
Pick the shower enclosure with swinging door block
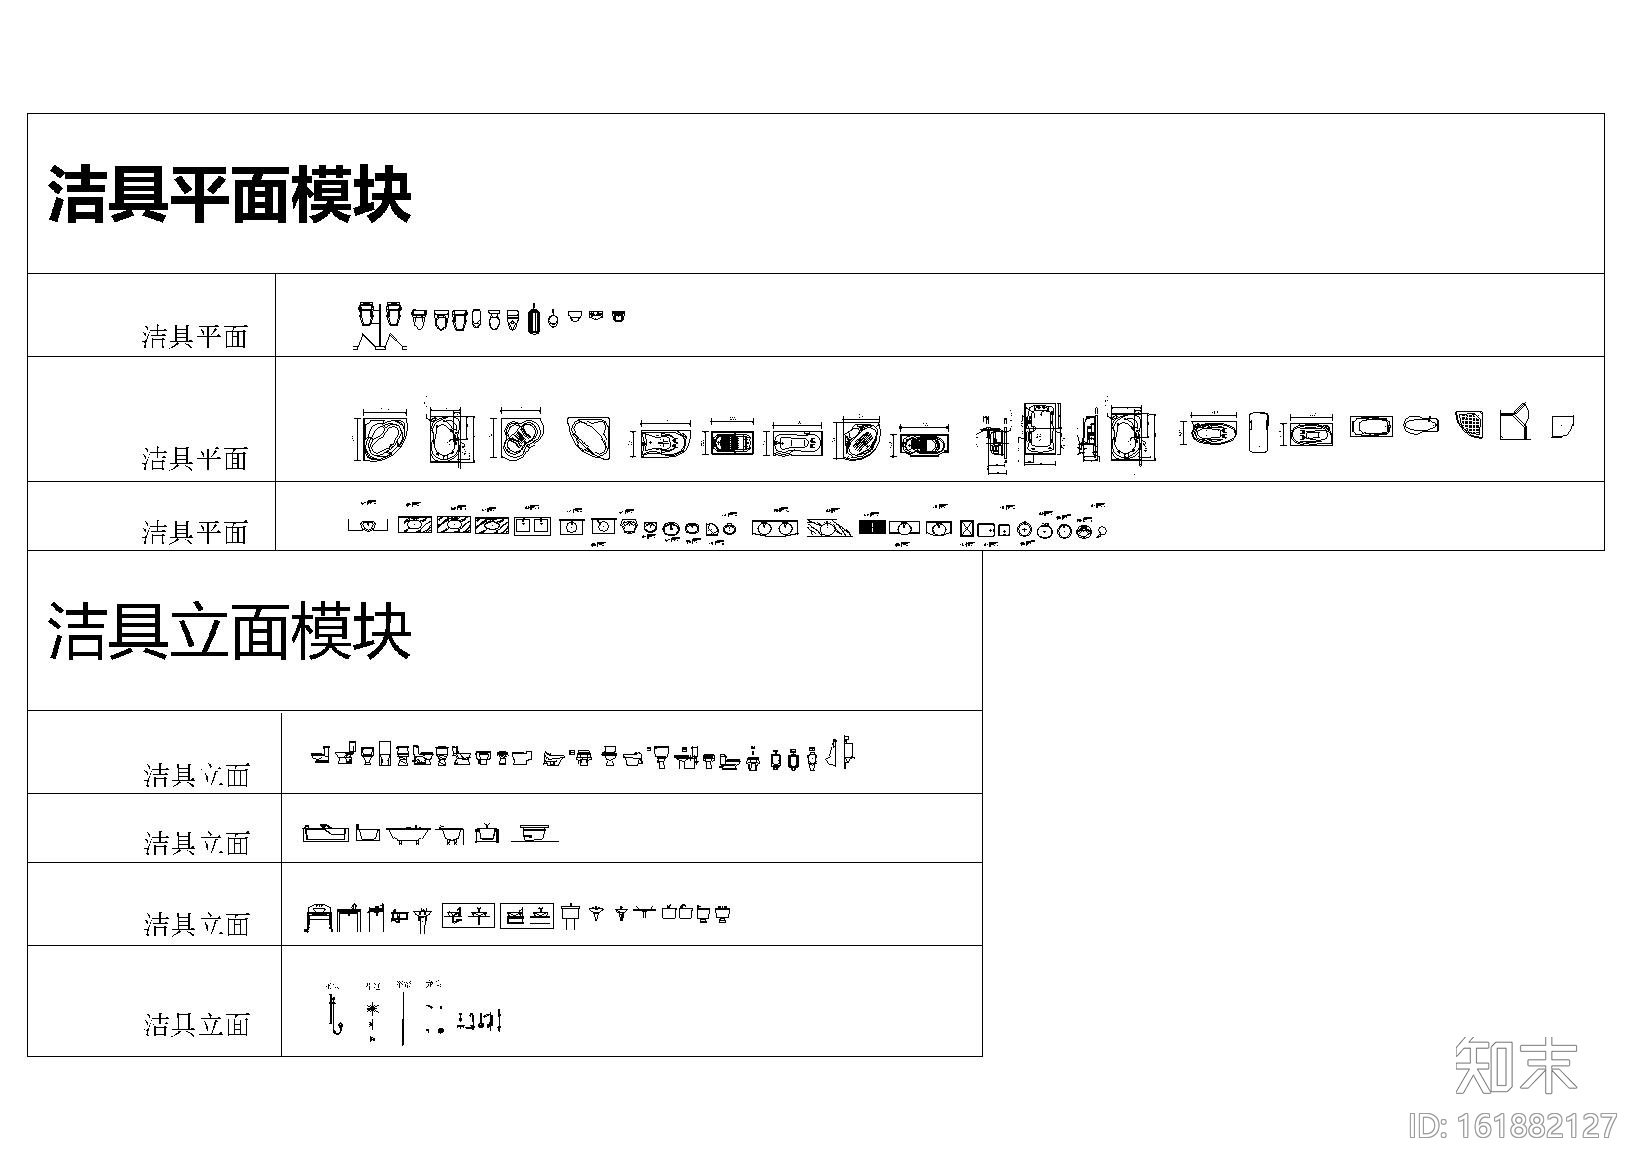pos(1515,422)
